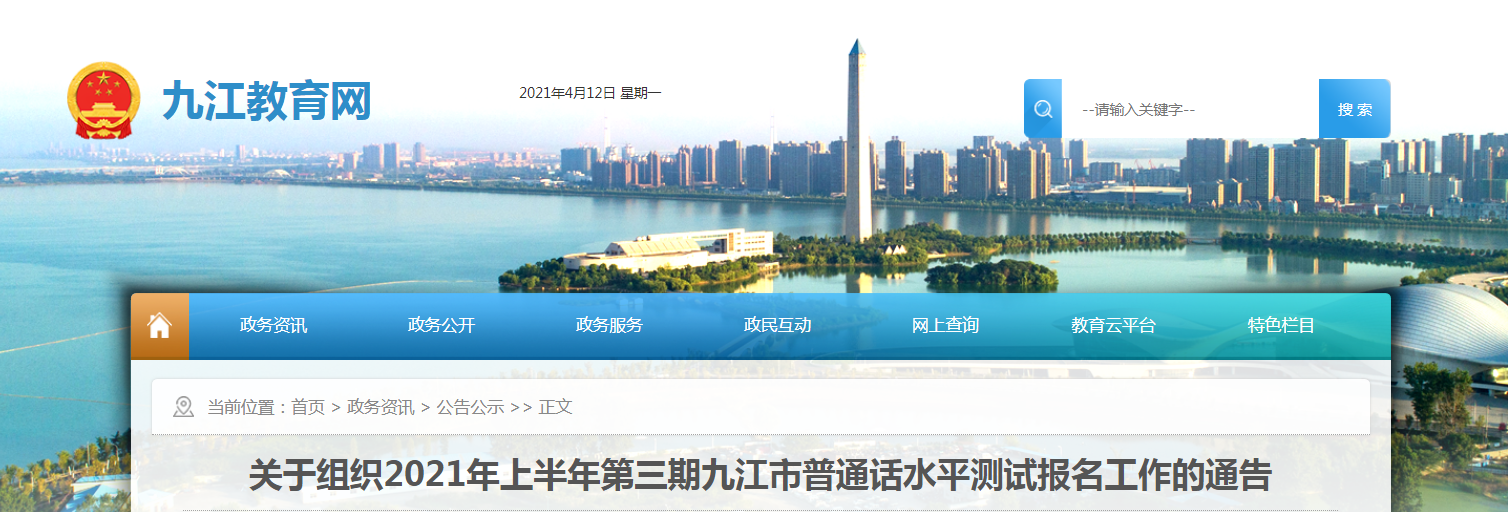1508x512 pixels.
Task: Open the 政民互动 navigation item
Action: (777, 326)
